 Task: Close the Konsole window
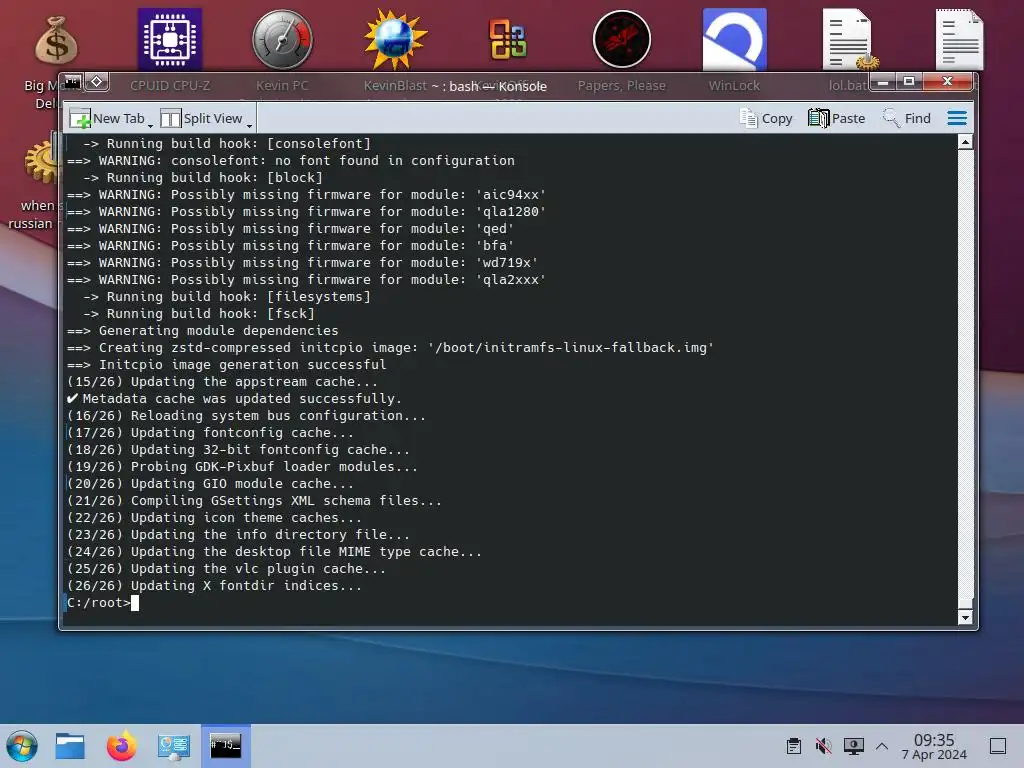coord(948,82)
